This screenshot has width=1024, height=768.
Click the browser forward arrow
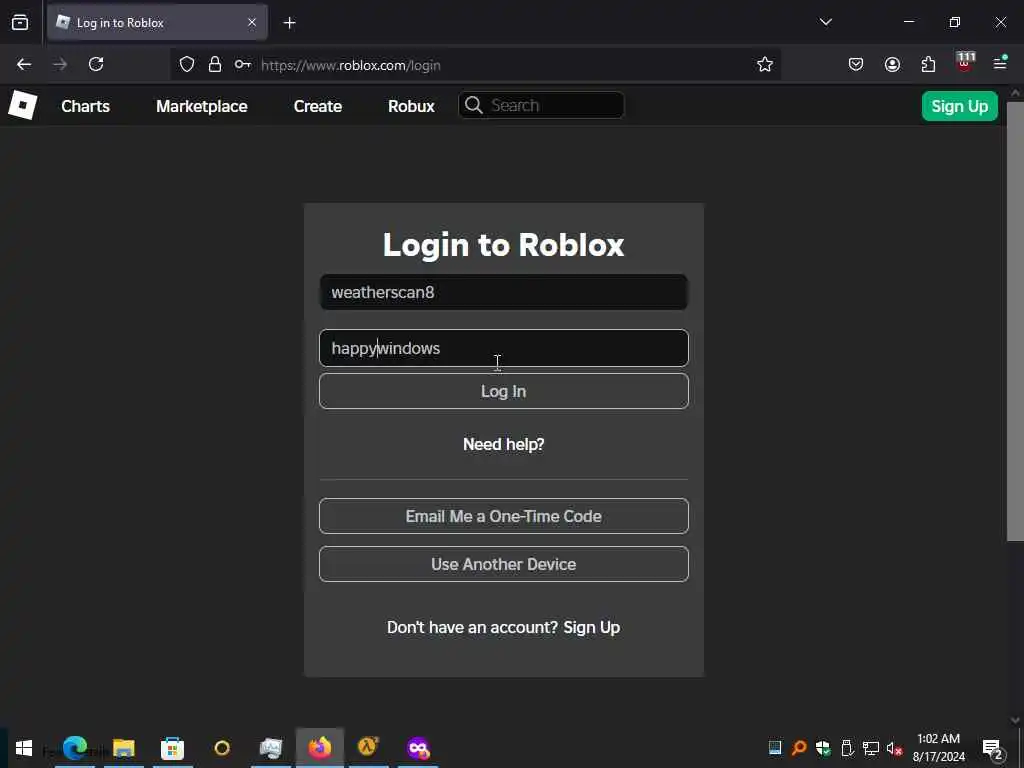click(60, 64)
